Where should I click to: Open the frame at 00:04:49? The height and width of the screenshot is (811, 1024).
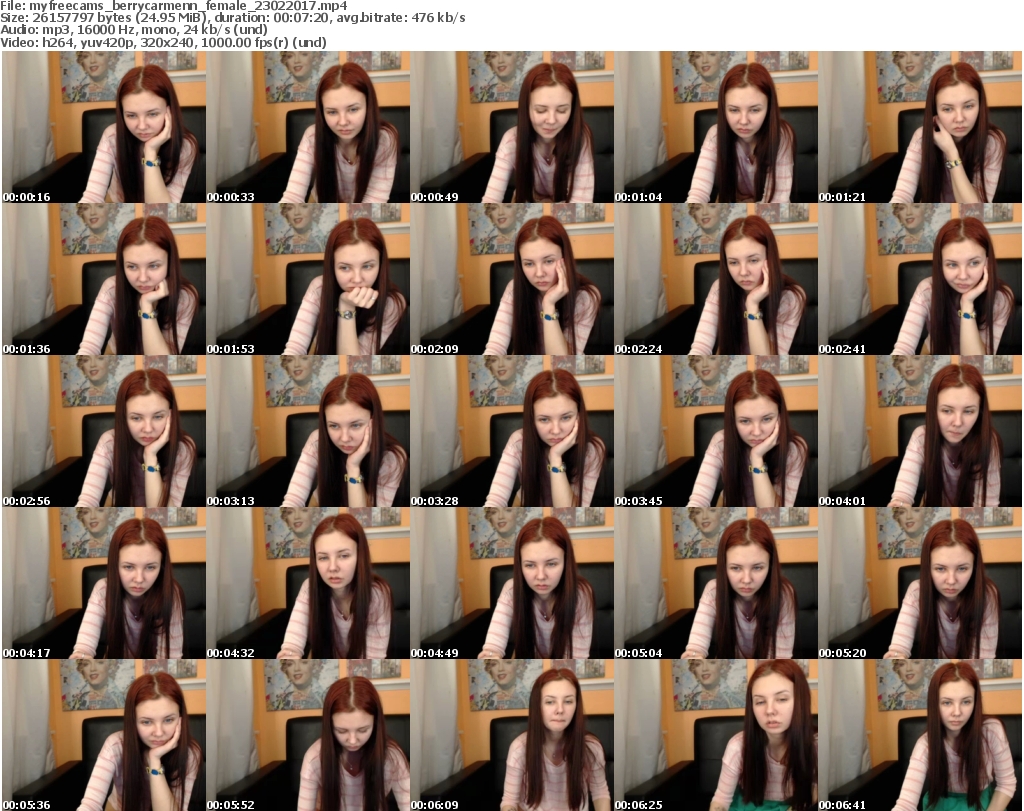point(512,583)
